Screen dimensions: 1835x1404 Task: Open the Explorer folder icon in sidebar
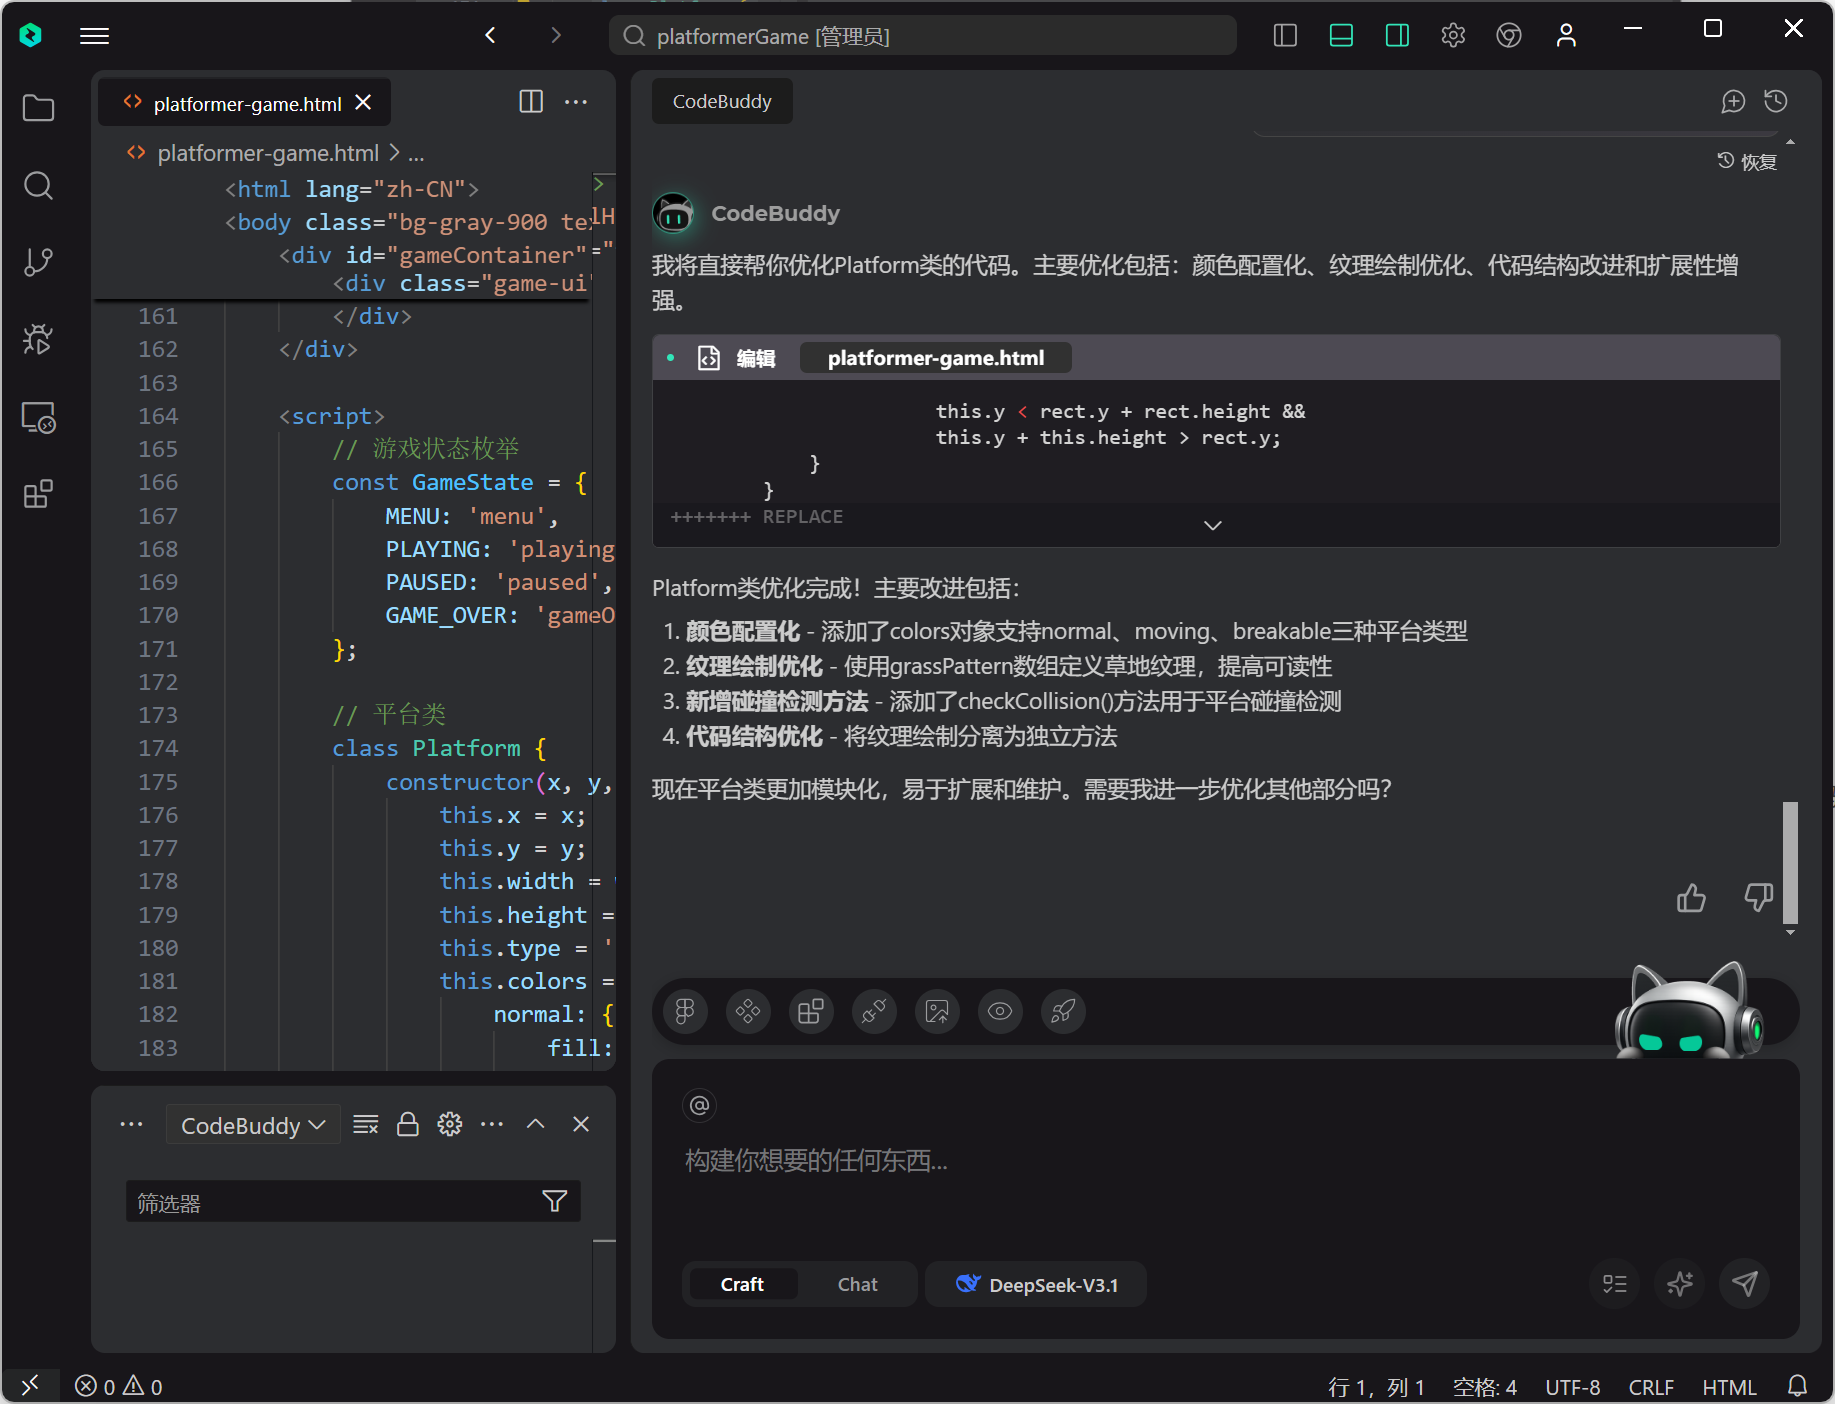[38, 108]
